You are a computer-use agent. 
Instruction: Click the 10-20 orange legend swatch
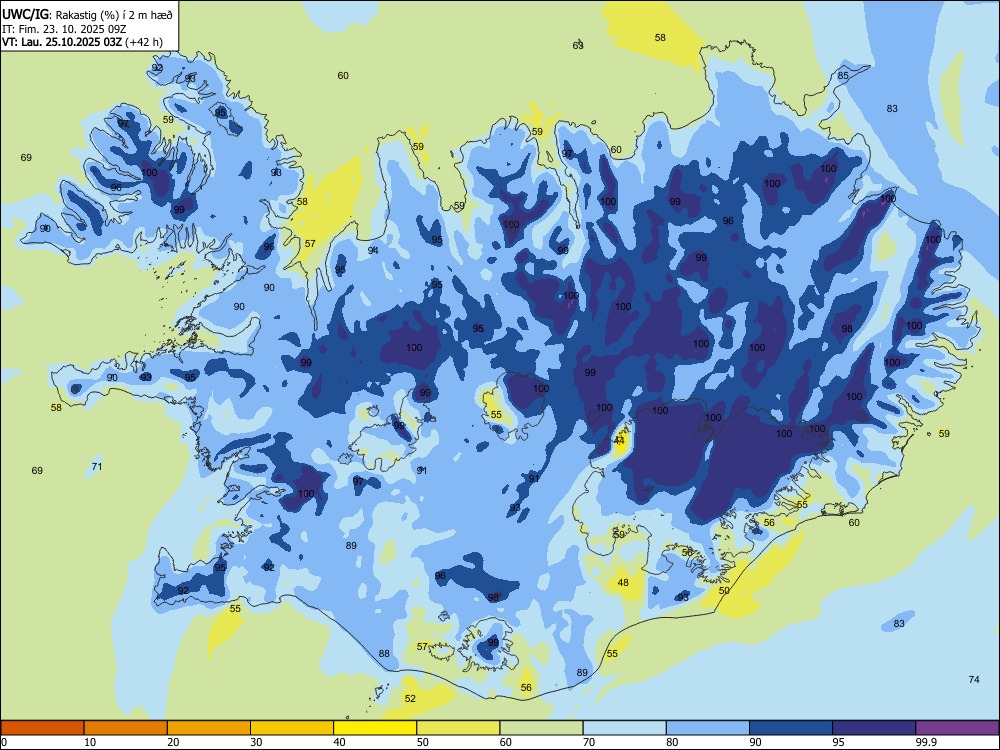coord(126,728)
